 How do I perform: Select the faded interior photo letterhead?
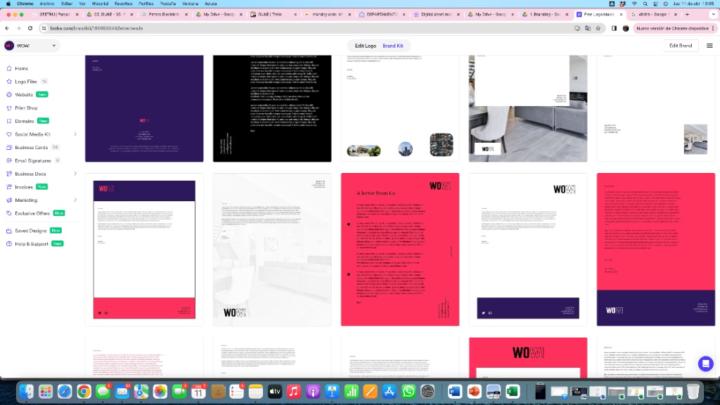point(272,249)
